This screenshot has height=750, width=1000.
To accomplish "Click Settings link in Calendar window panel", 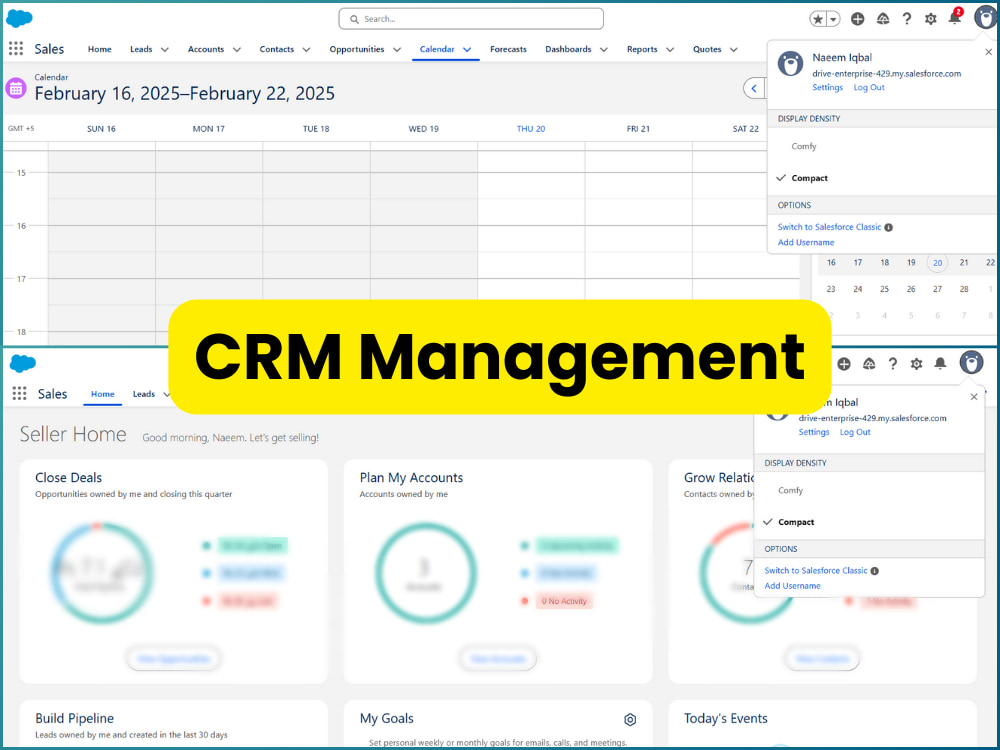I will (827, 87).
